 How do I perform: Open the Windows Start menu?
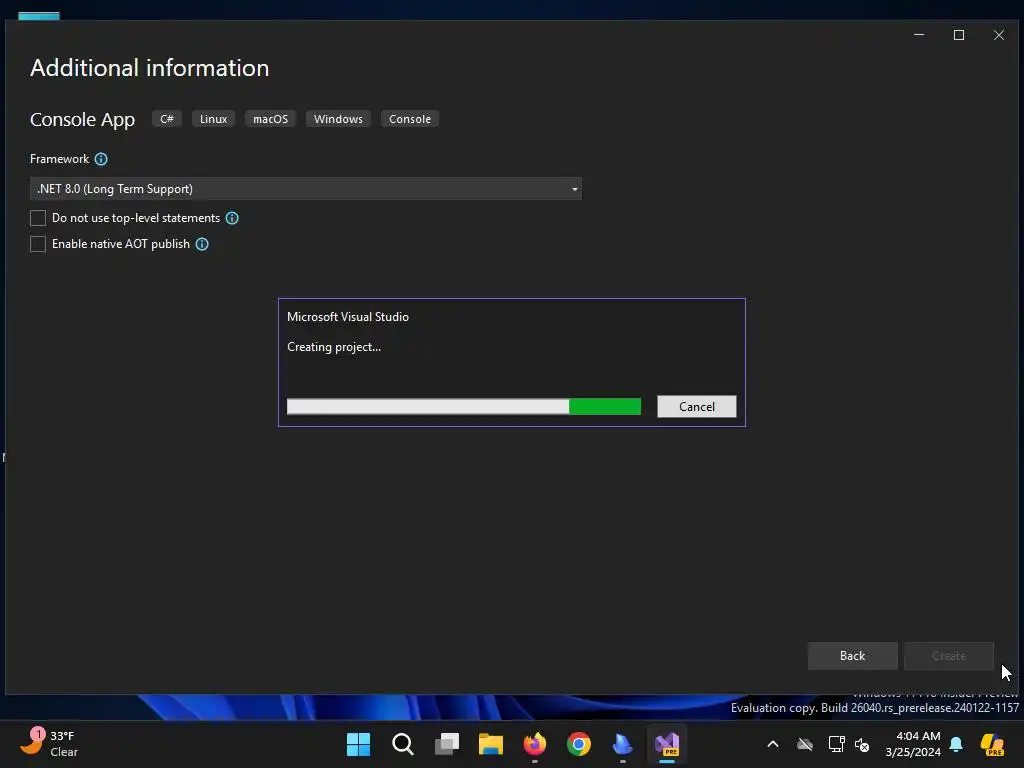(359, 744)
